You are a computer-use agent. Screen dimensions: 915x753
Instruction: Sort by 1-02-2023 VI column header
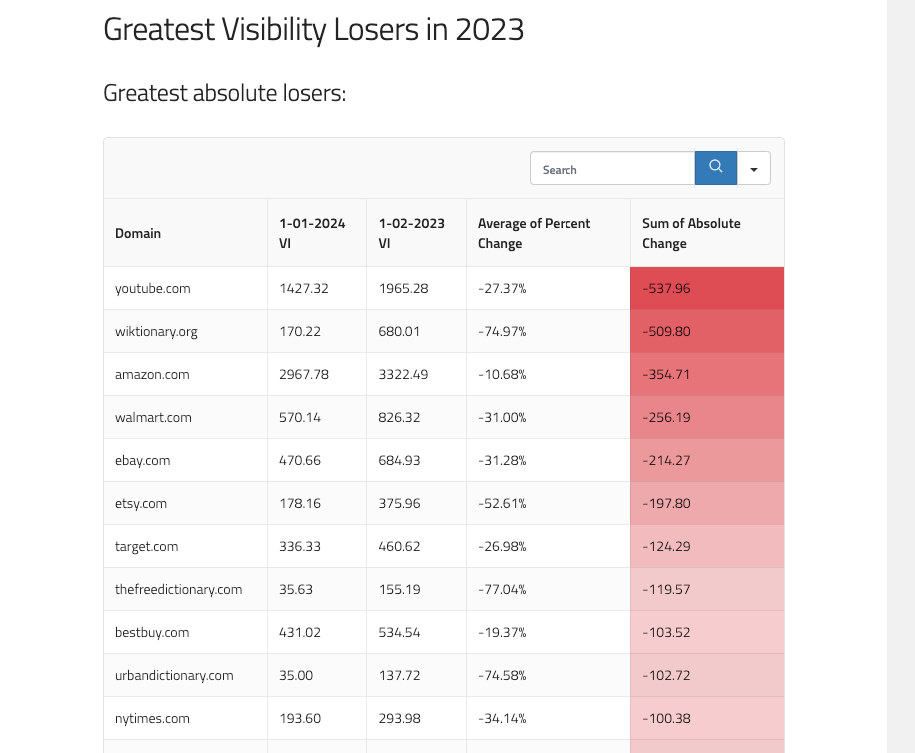click(412, 233)
